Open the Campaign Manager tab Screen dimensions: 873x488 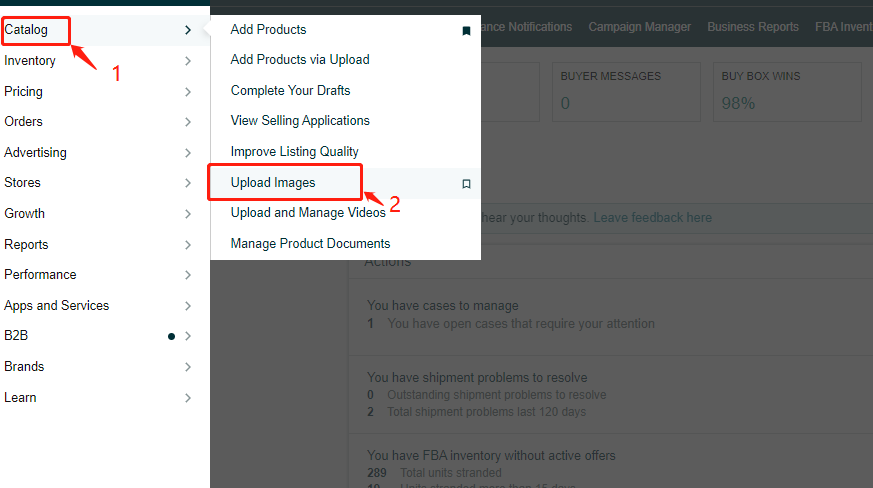coord(640,27)
